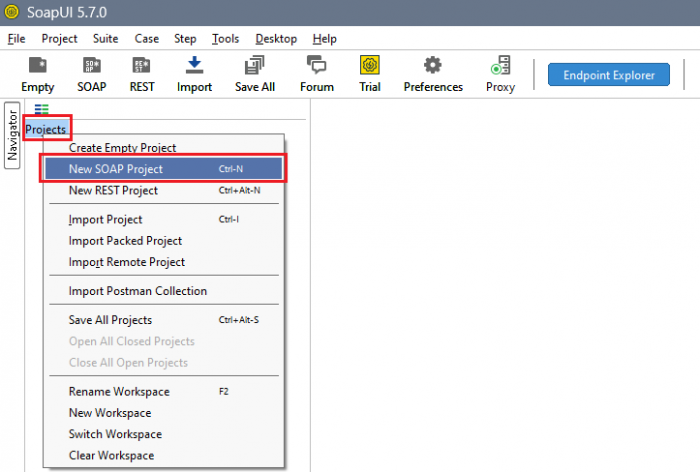Screen dimensions: 700x472
Task: Click Save All Projects menu item
Action: 110,320
